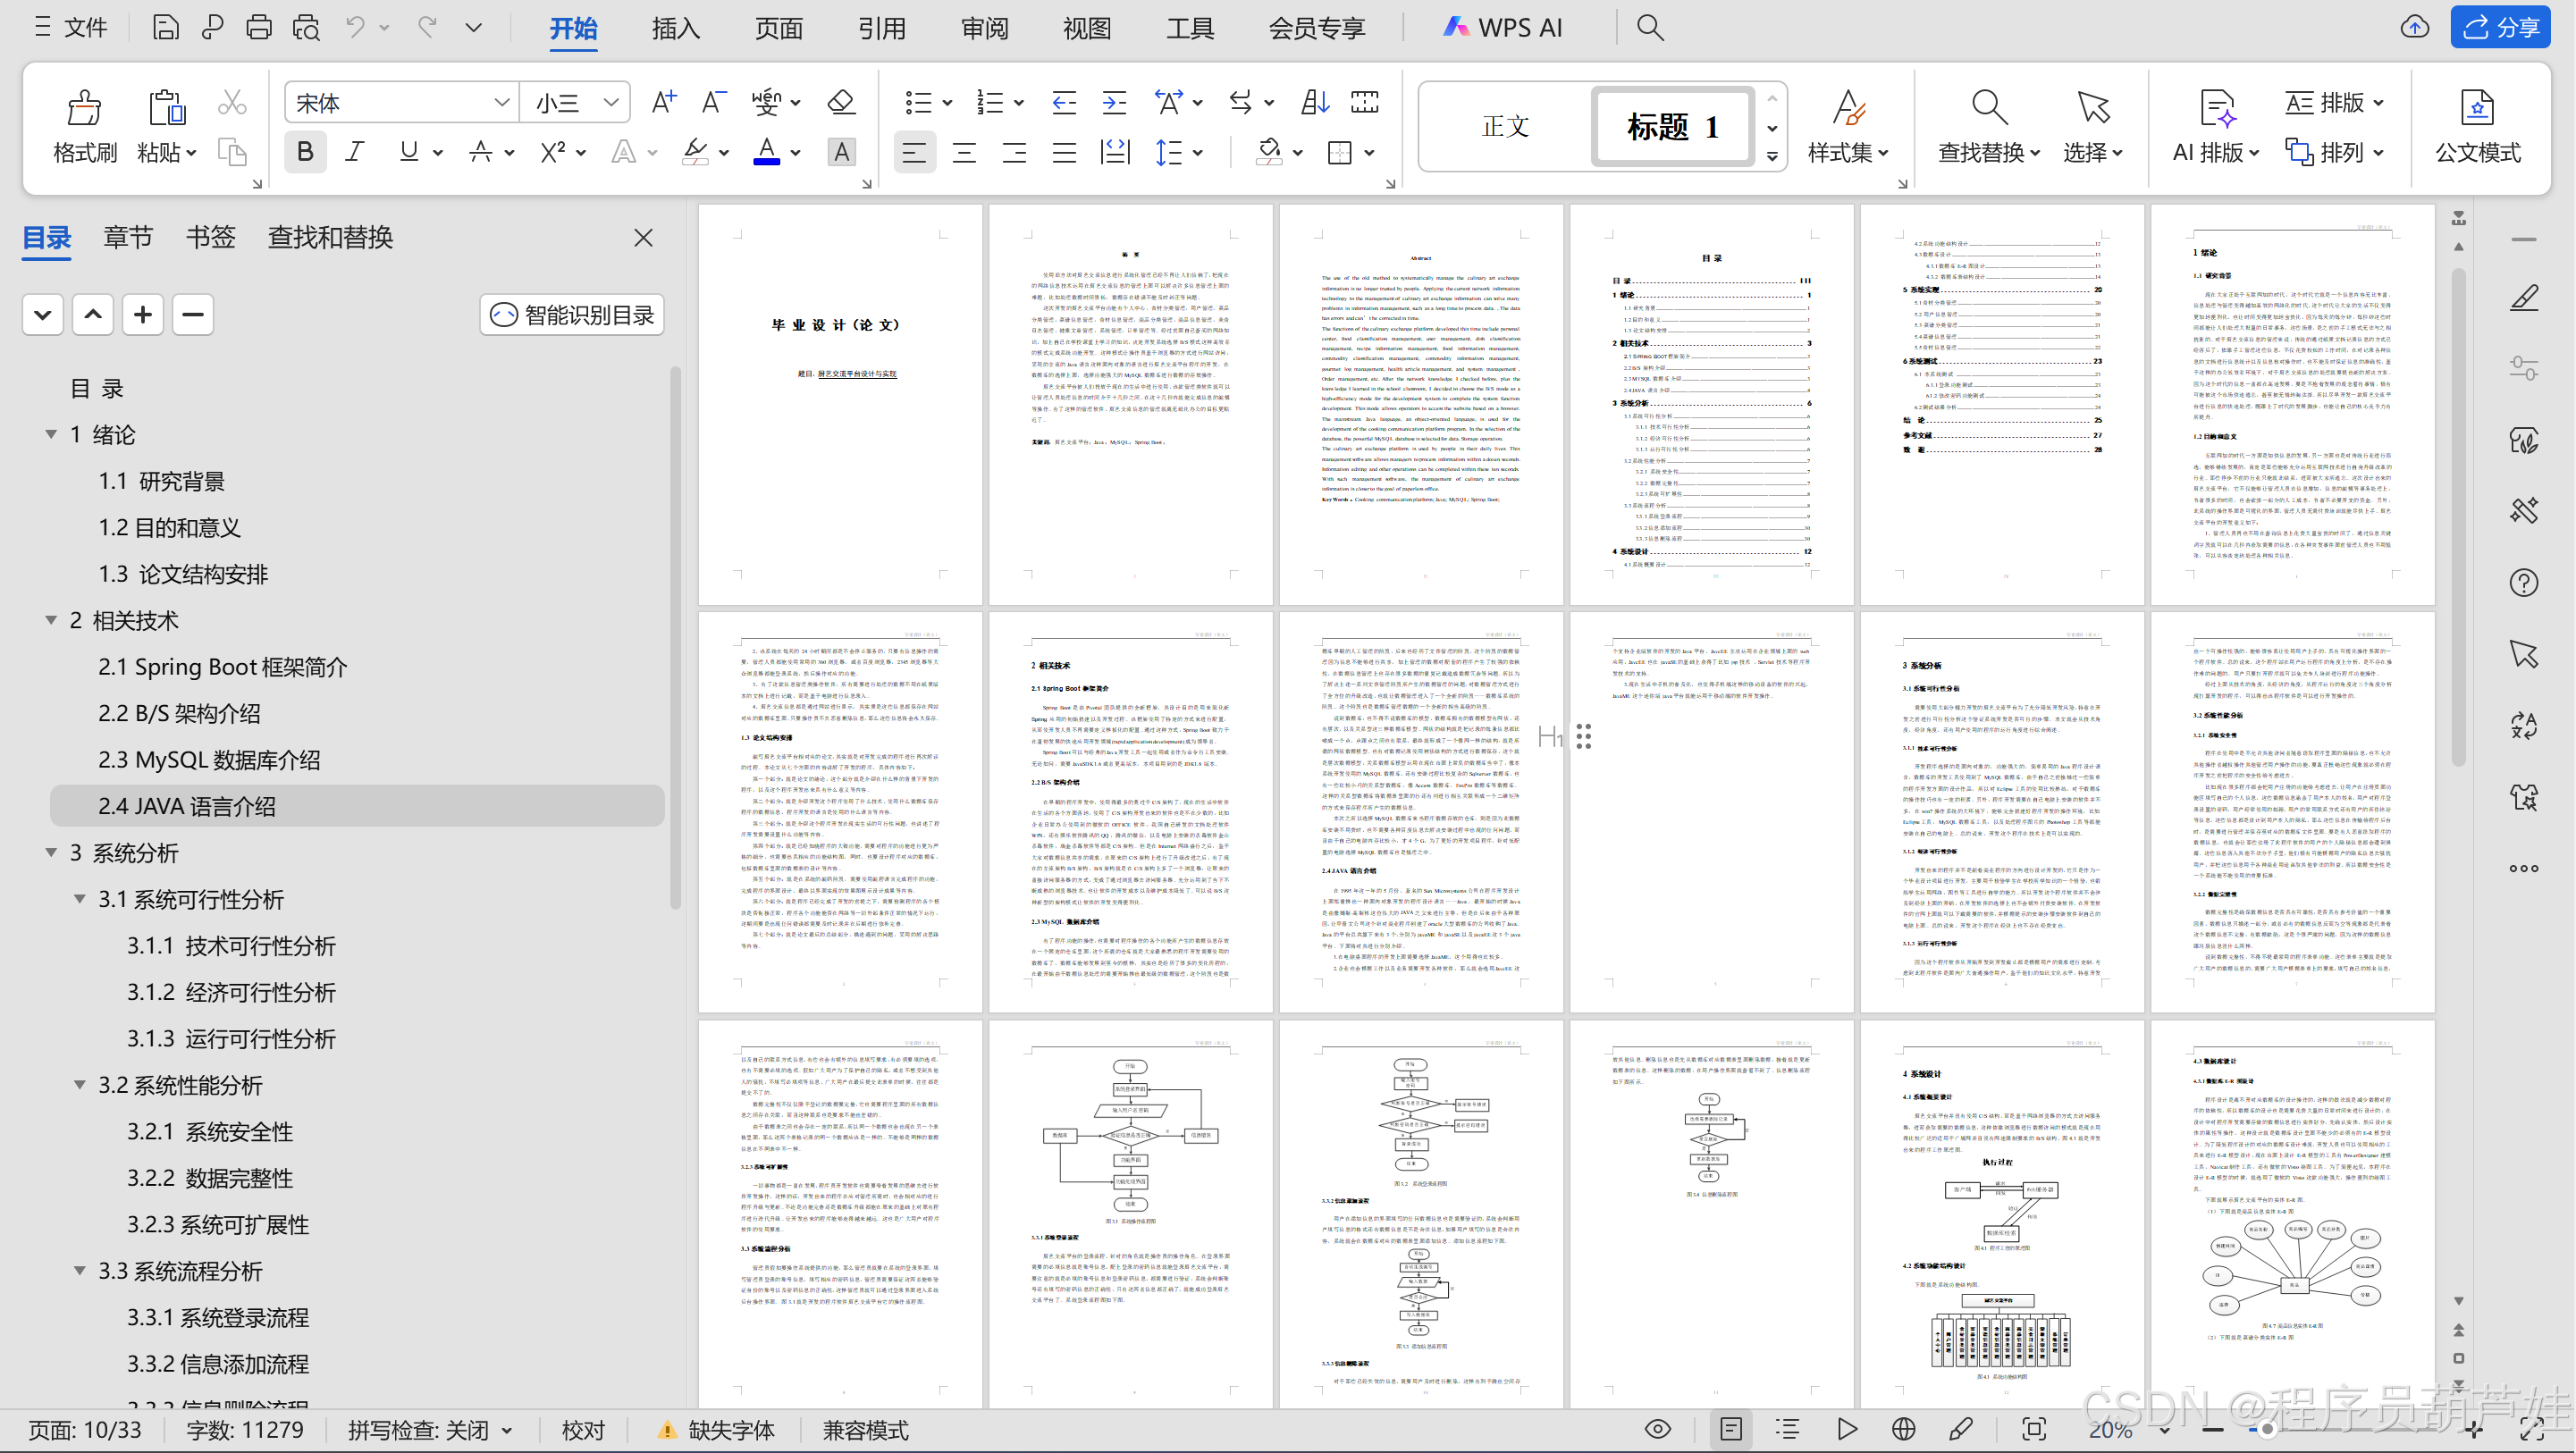Click the Find and Replace icon

click(1988, 108)
